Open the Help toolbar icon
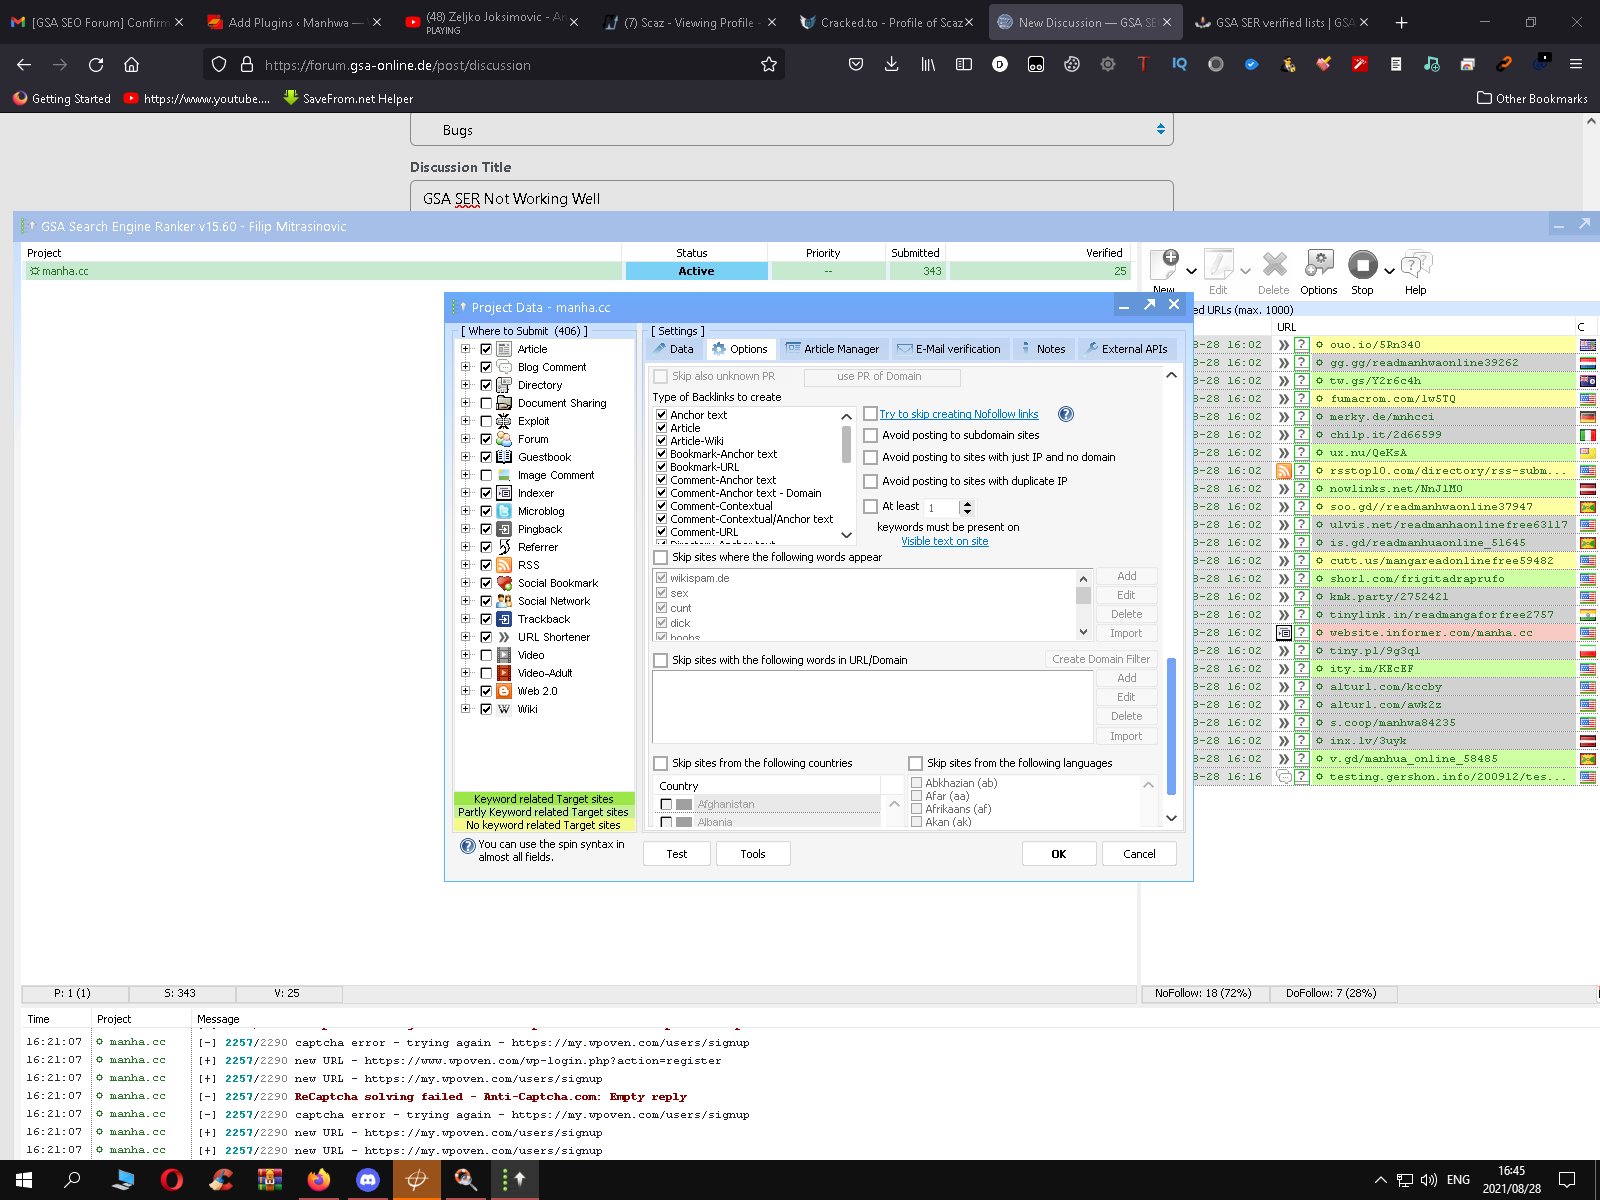The height and width of the screenshot is (1200, 1600). 1416,264
